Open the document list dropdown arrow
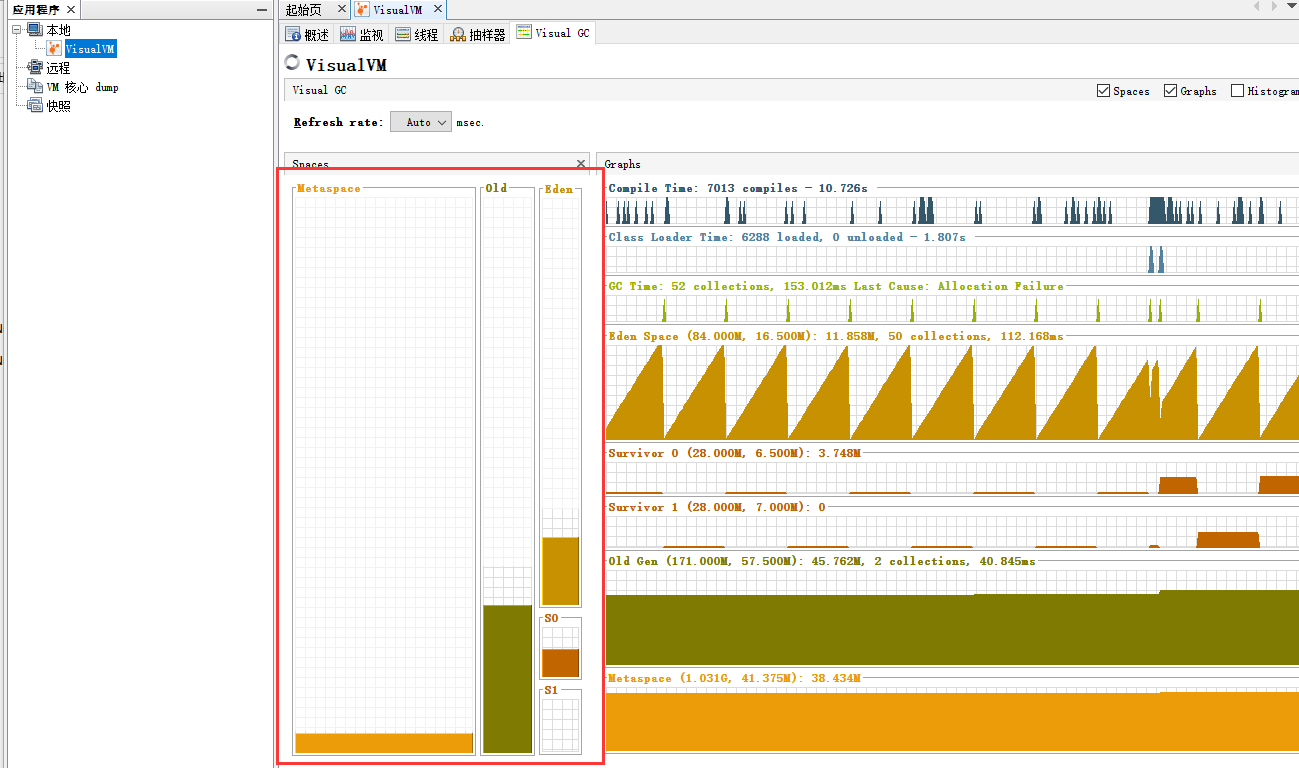 [x=1291, y=7]
